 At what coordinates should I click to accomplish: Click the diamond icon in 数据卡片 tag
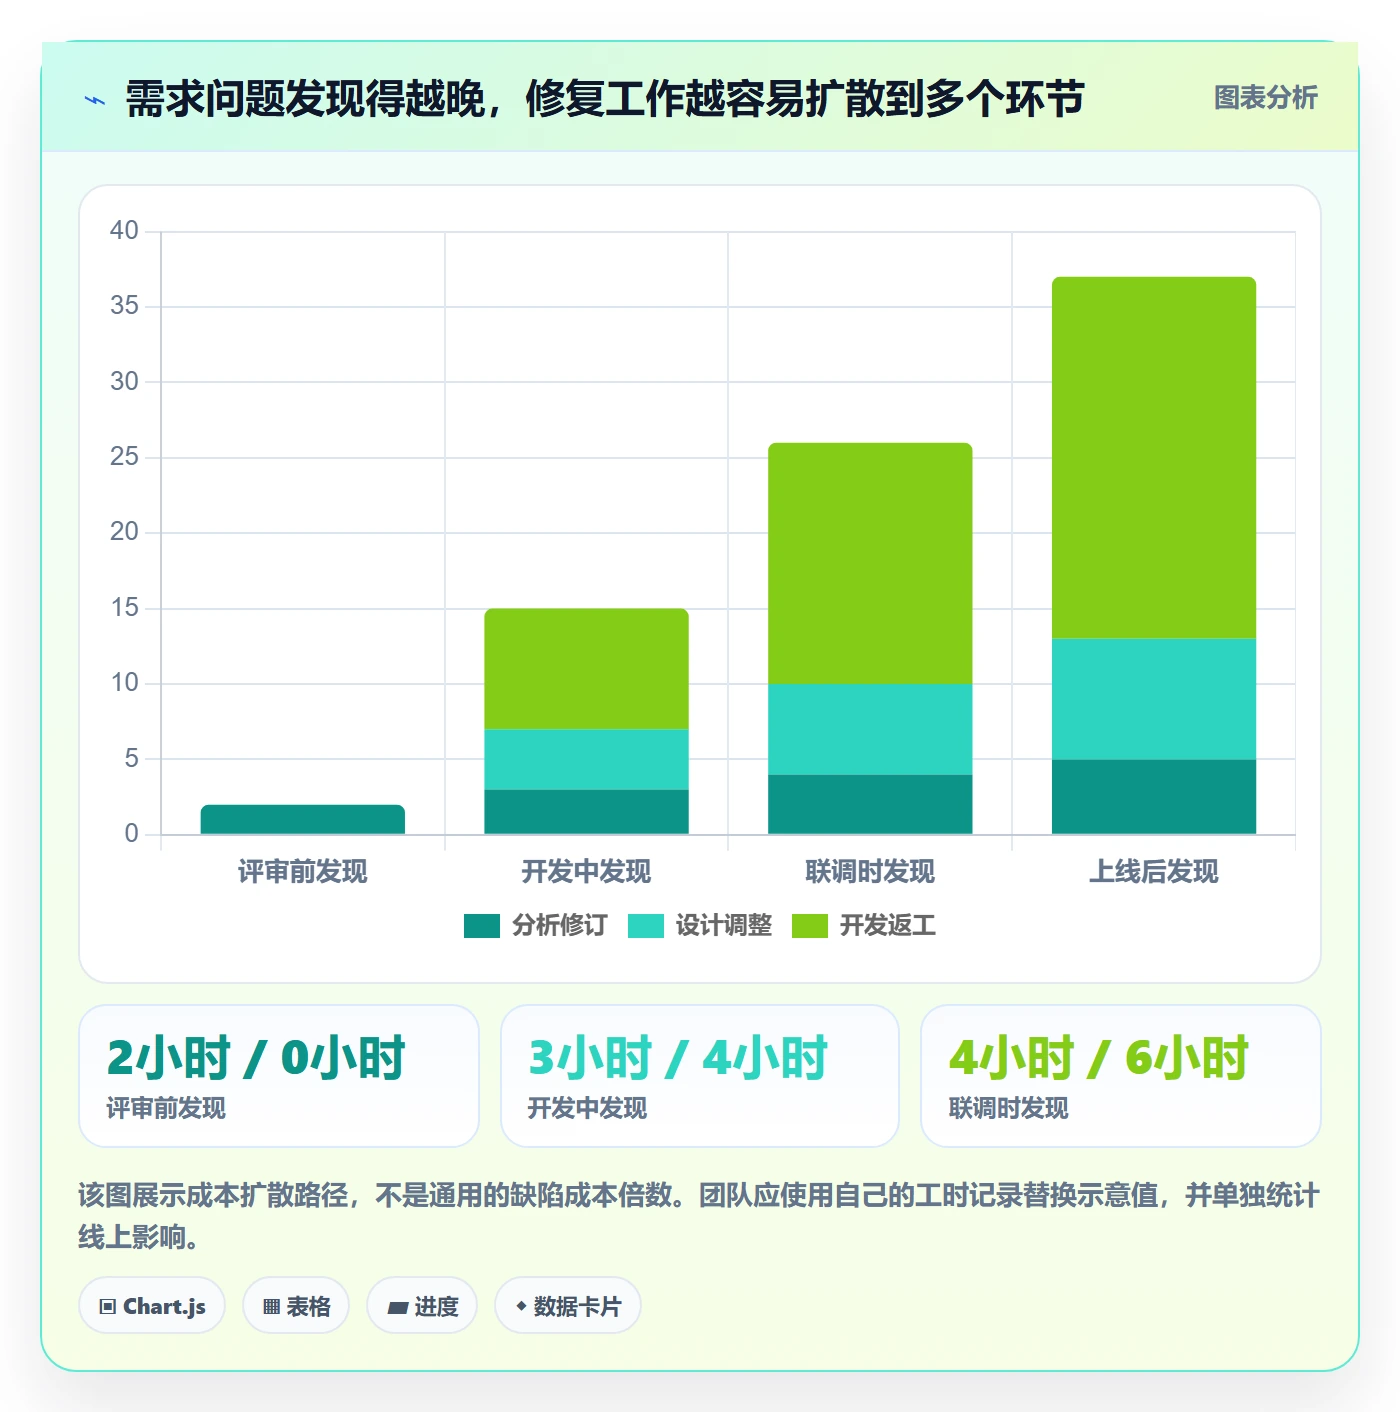coord(521,1306)
